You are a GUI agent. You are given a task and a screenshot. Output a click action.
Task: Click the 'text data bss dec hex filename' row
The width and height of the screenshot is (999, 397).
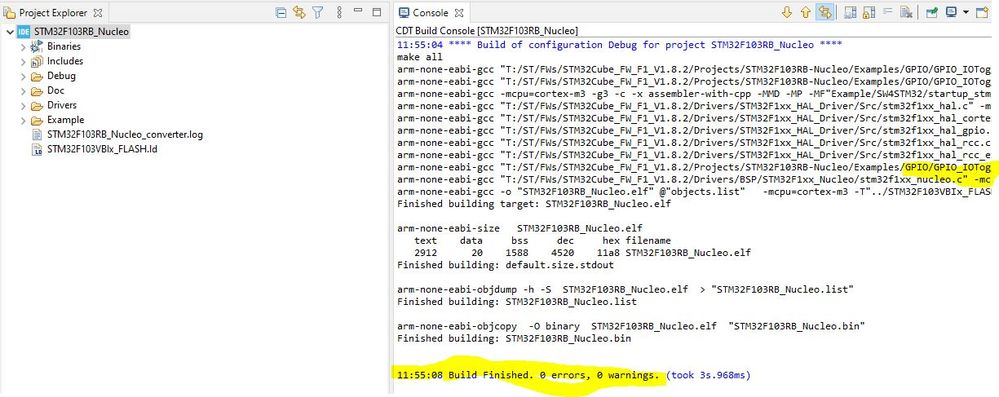[x=542, y=241]
